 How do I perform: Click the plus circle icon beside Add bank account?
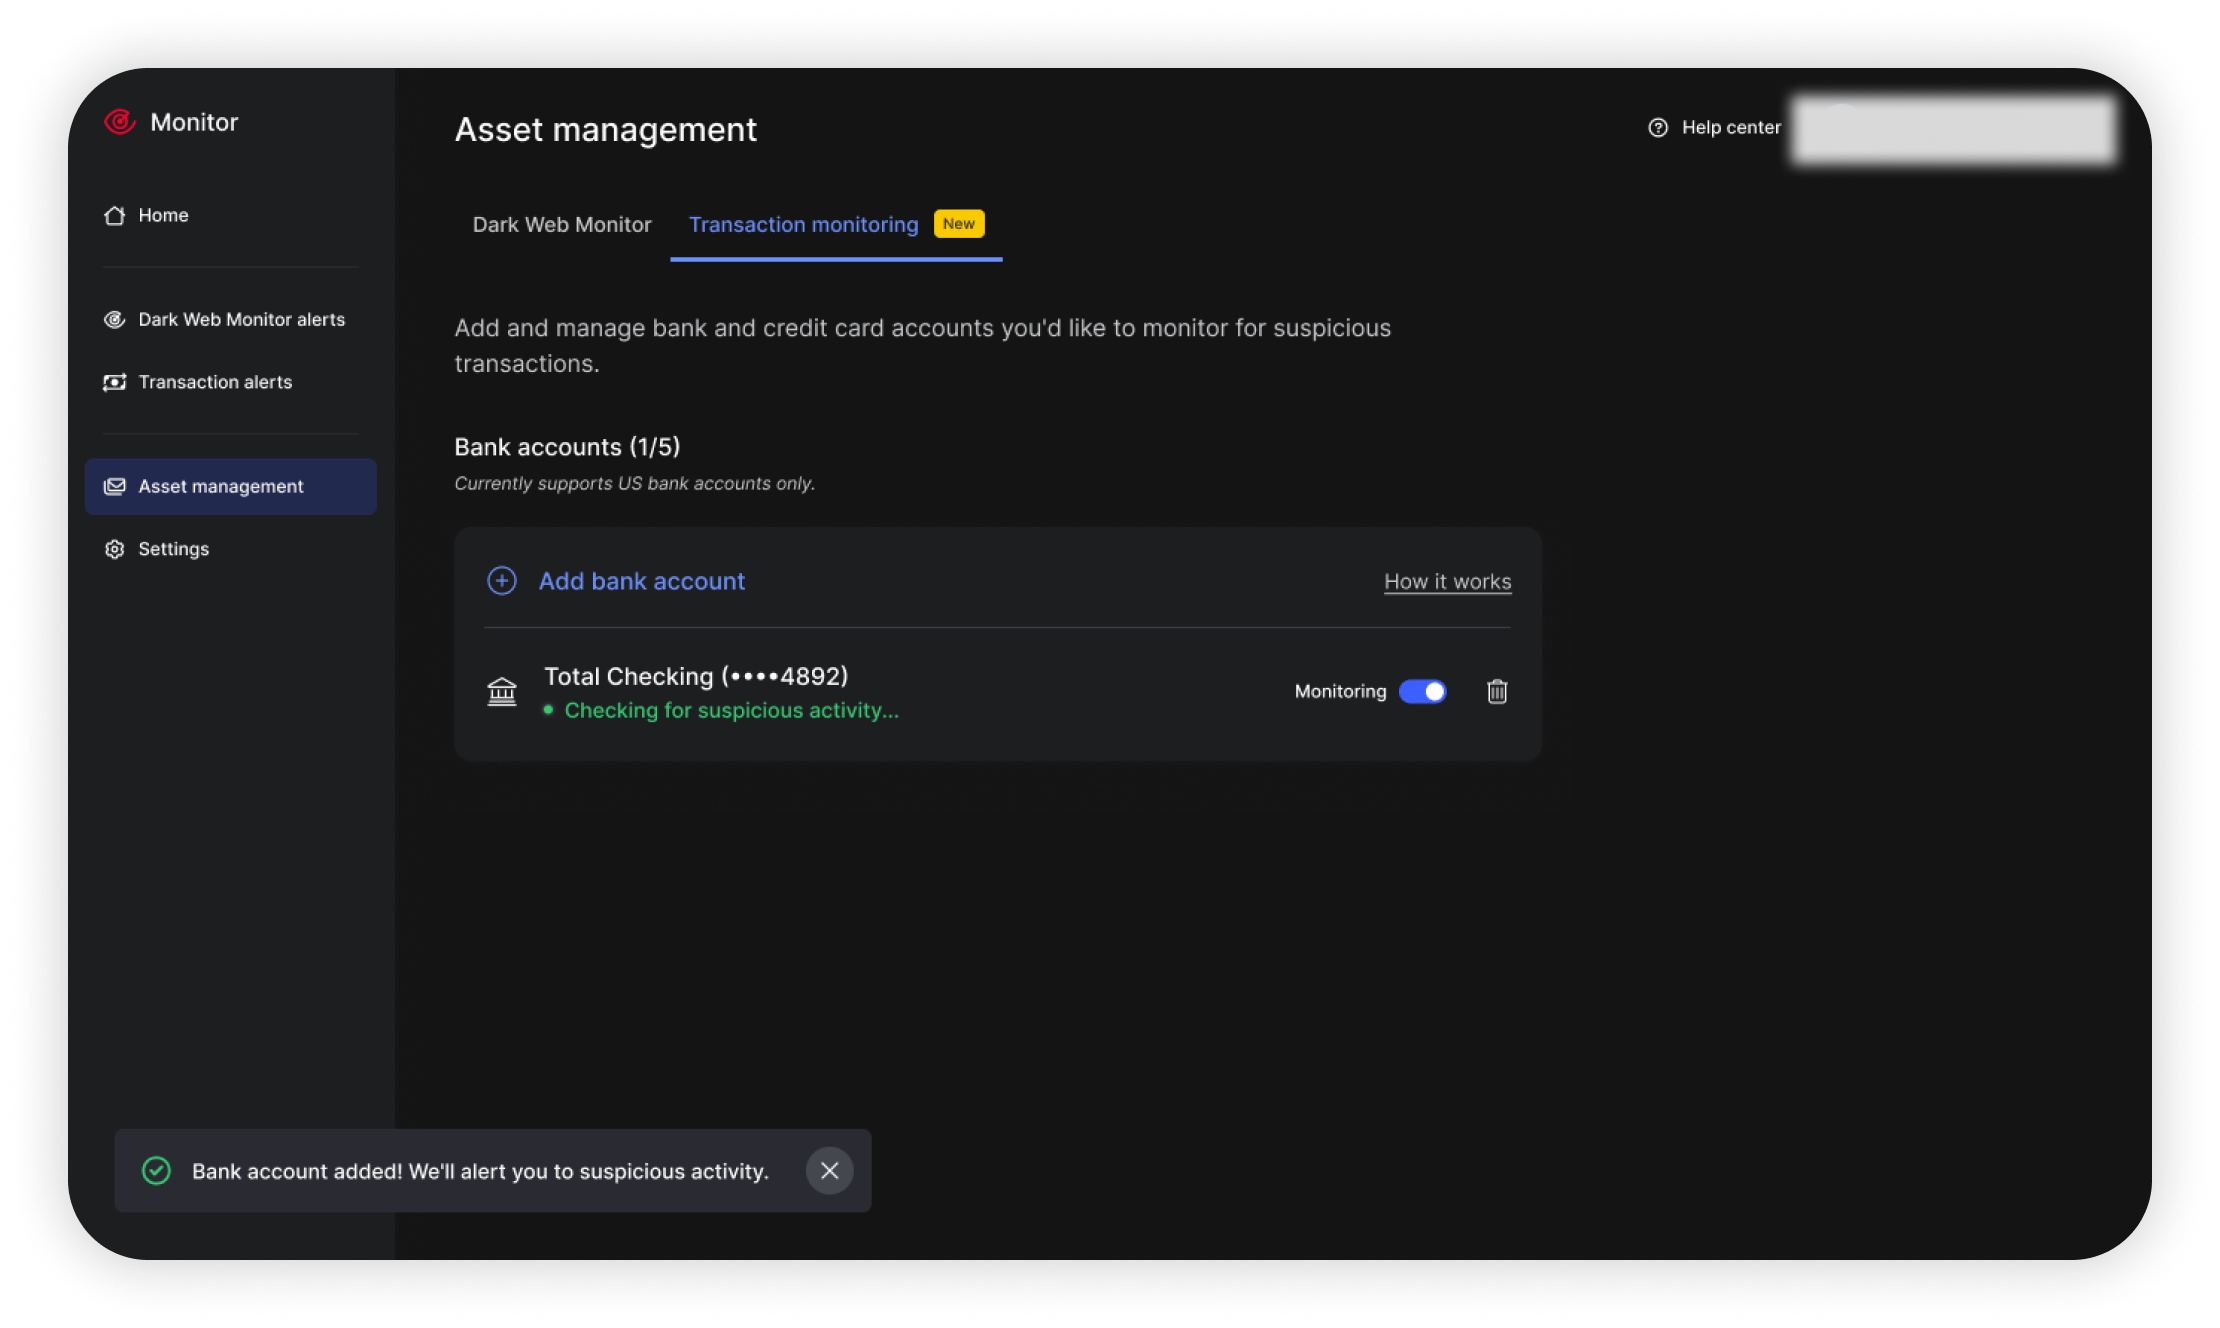click(502, 581)
